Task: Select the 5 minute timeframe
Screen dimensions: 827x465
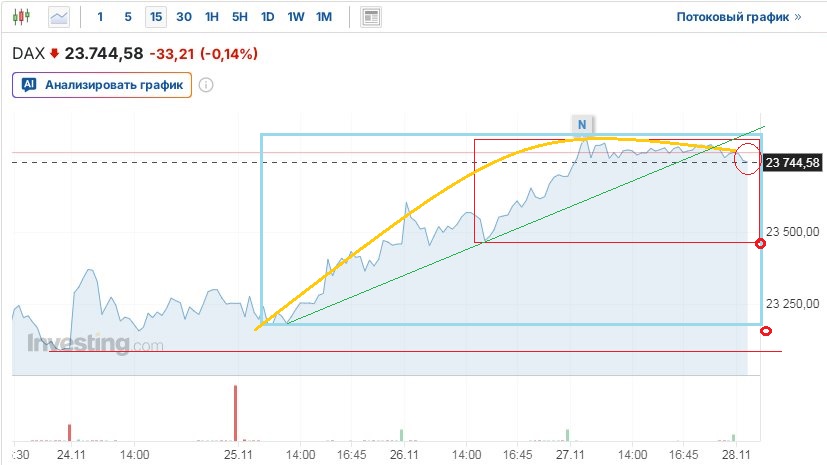Action: pyautogui.click(x=127, y=17)
